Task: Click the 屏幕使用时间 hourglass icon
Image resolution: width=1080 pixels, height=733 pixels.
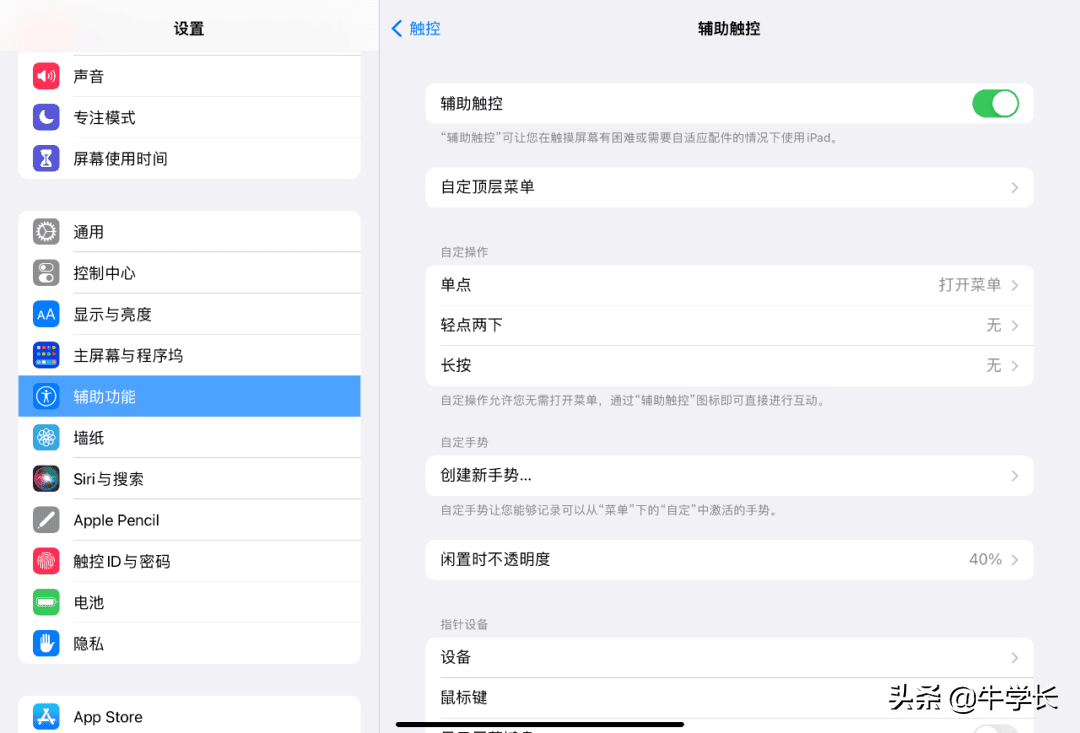Action: 46,158
